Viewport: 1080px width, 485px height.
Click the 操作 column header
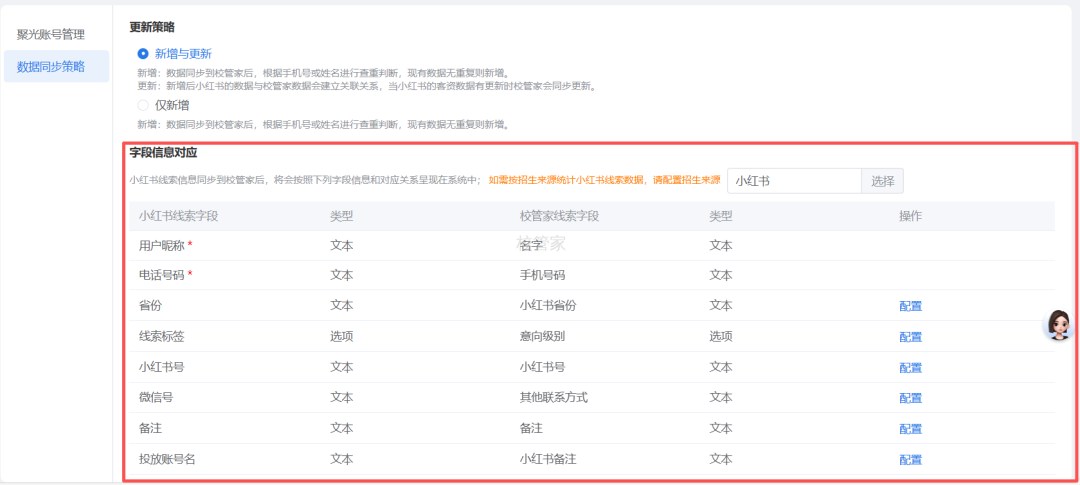[910, 216]
